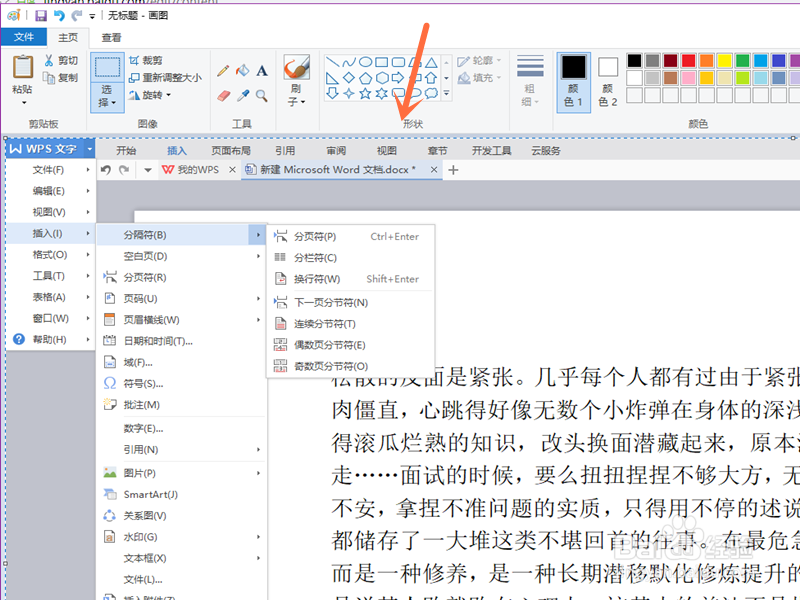Select the Pencil tool in Paint

coord(224,70)
